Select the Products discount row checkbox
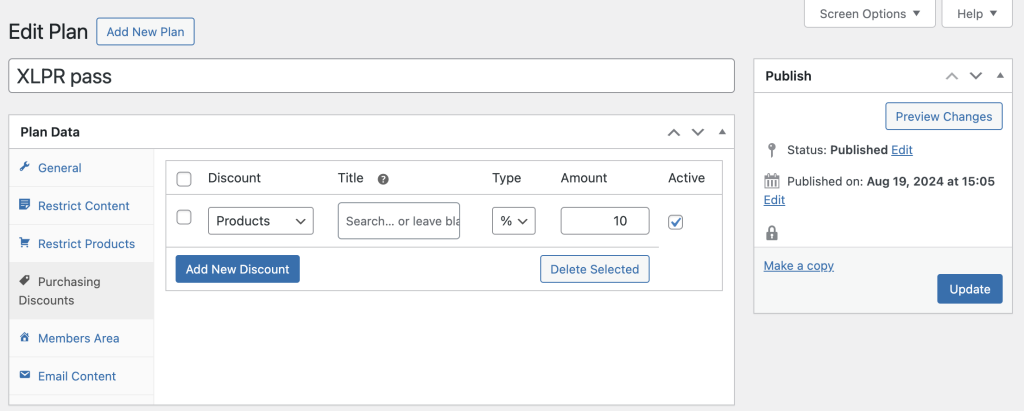 (184, 217)
